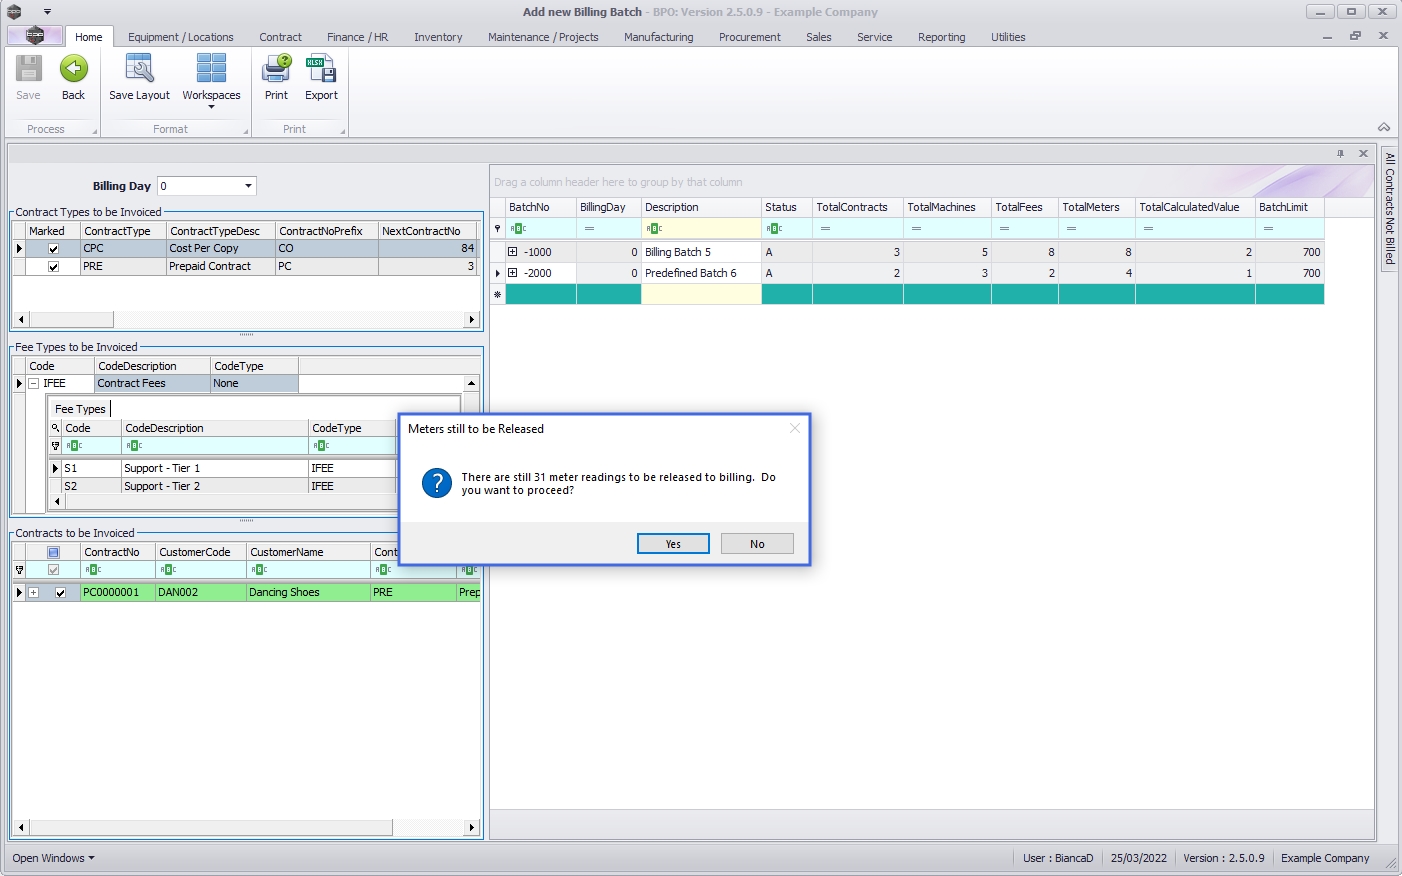This screenshot has width=1402, height=876.
Task: Open the Quick Access toolbar dropdown arrow
Action: point(47,12)
